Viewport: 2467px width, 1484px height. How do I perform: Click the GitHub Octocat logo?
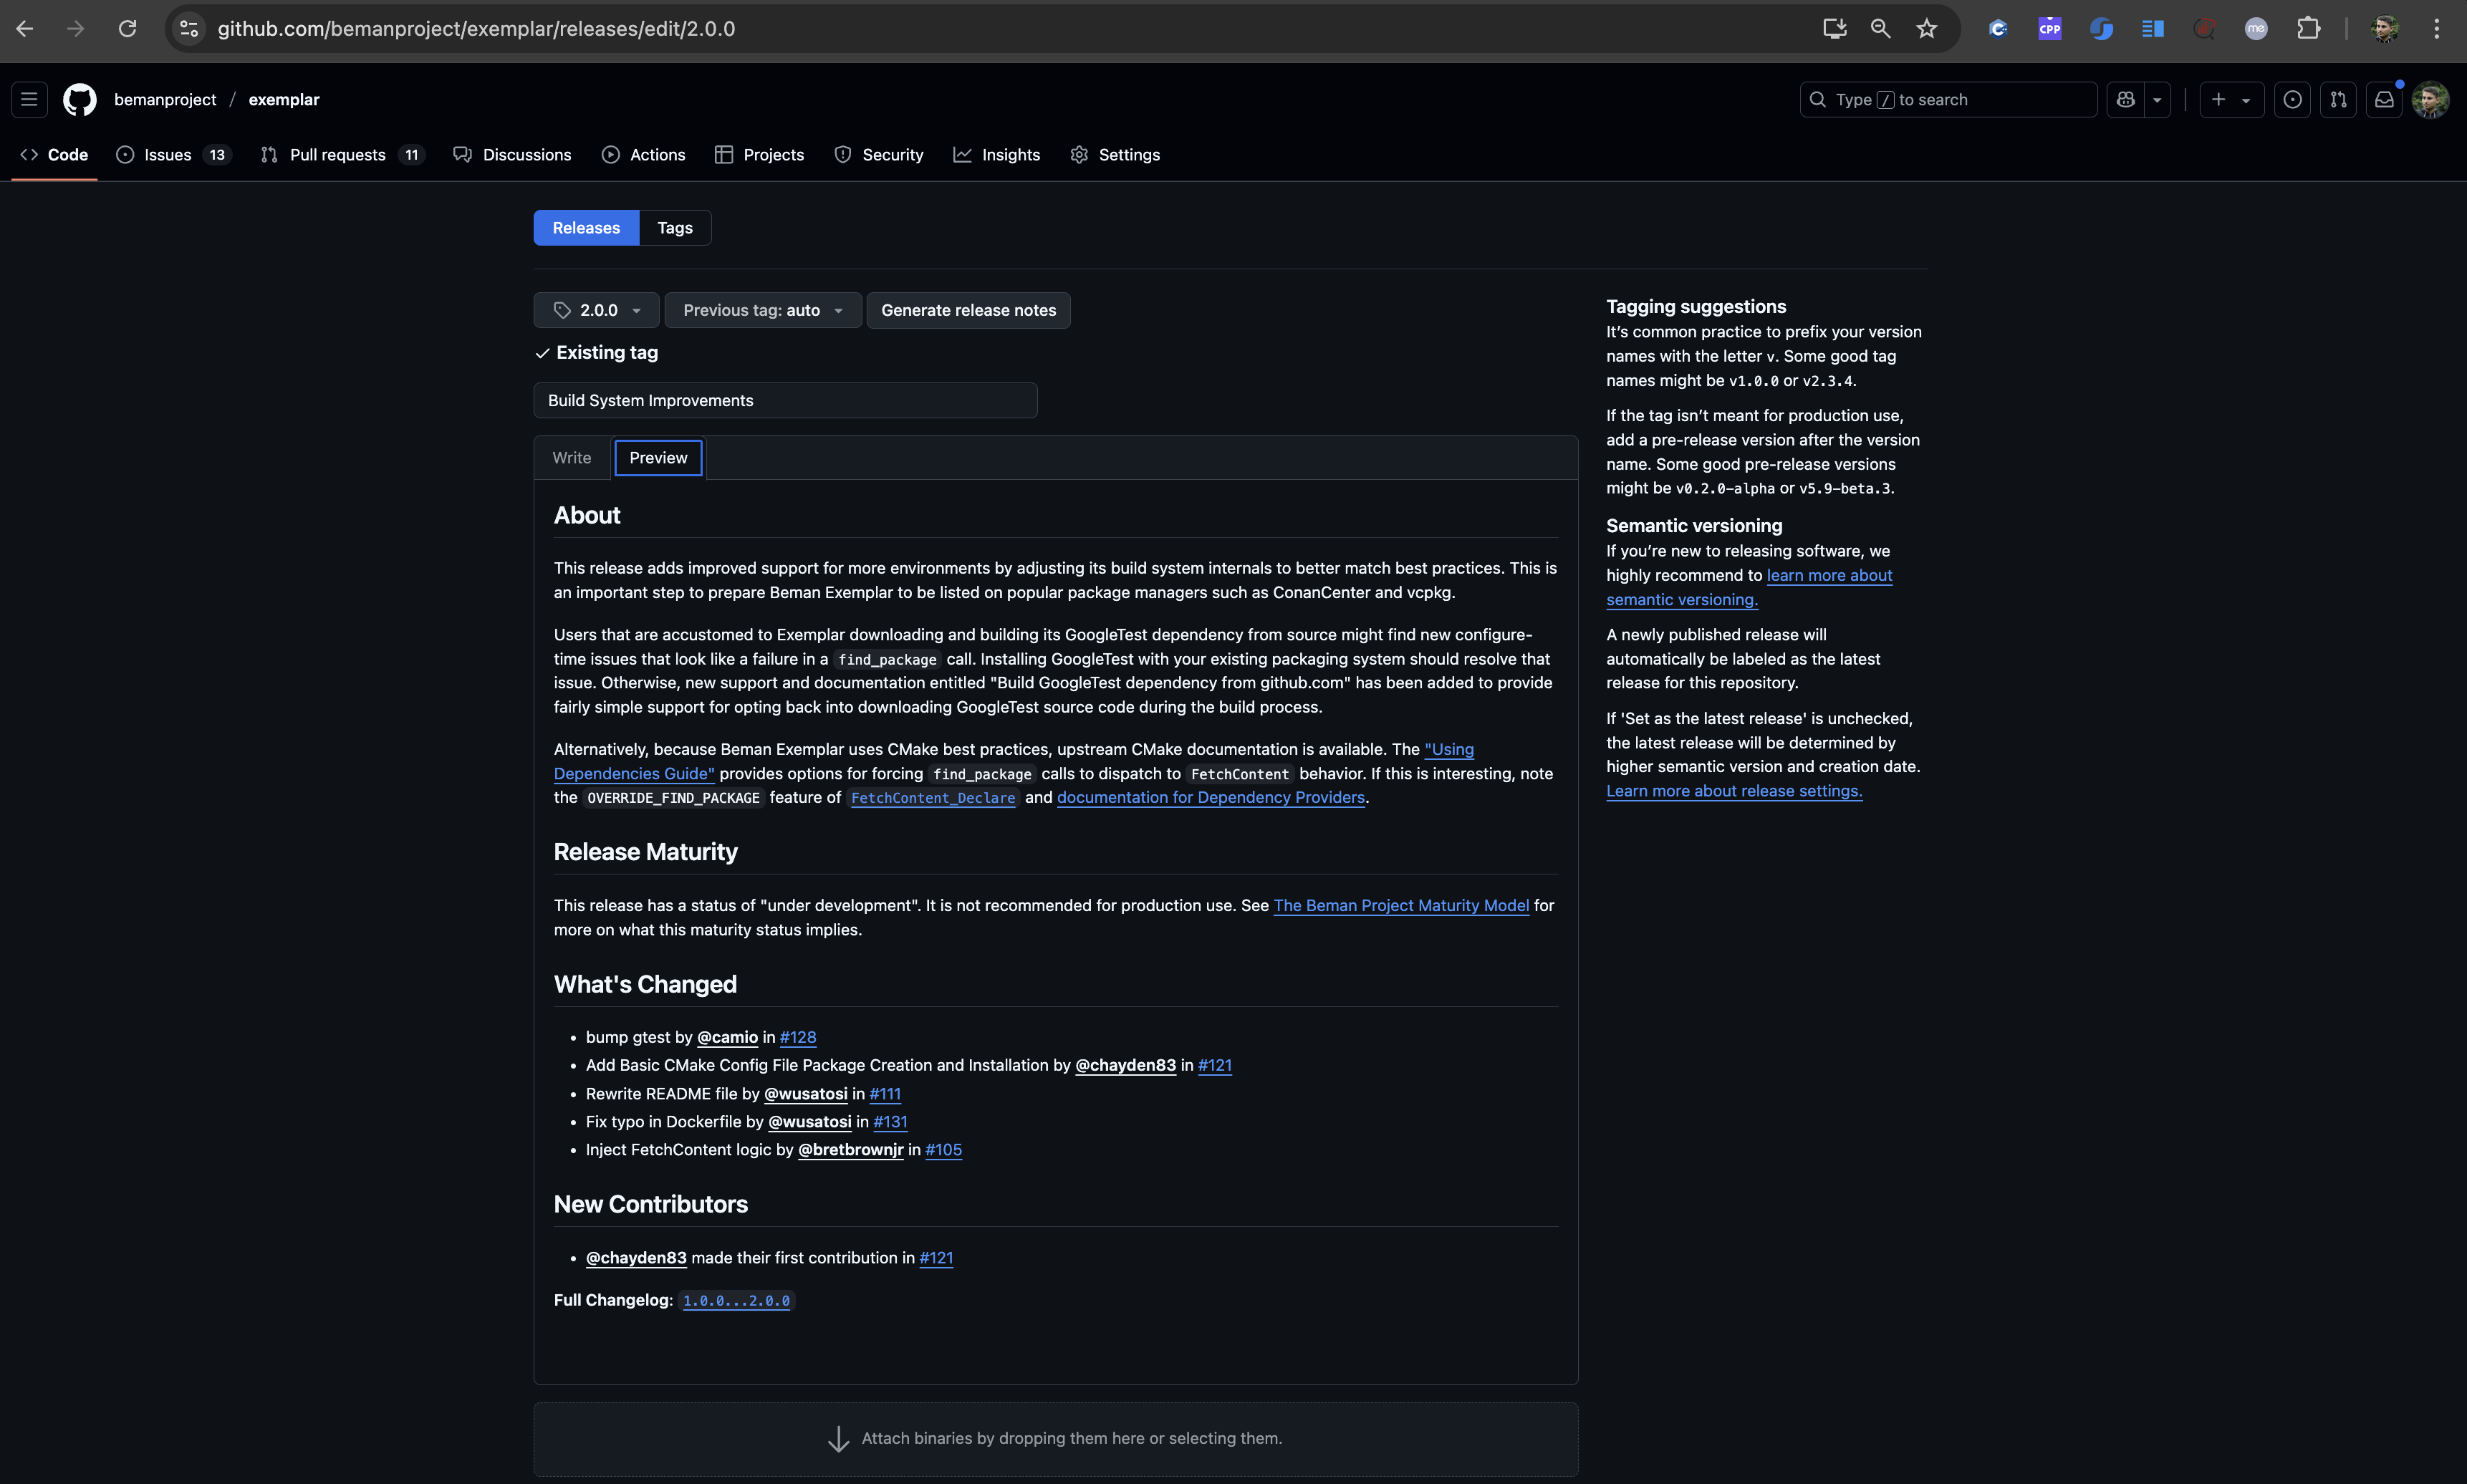(x=80, y=100)
